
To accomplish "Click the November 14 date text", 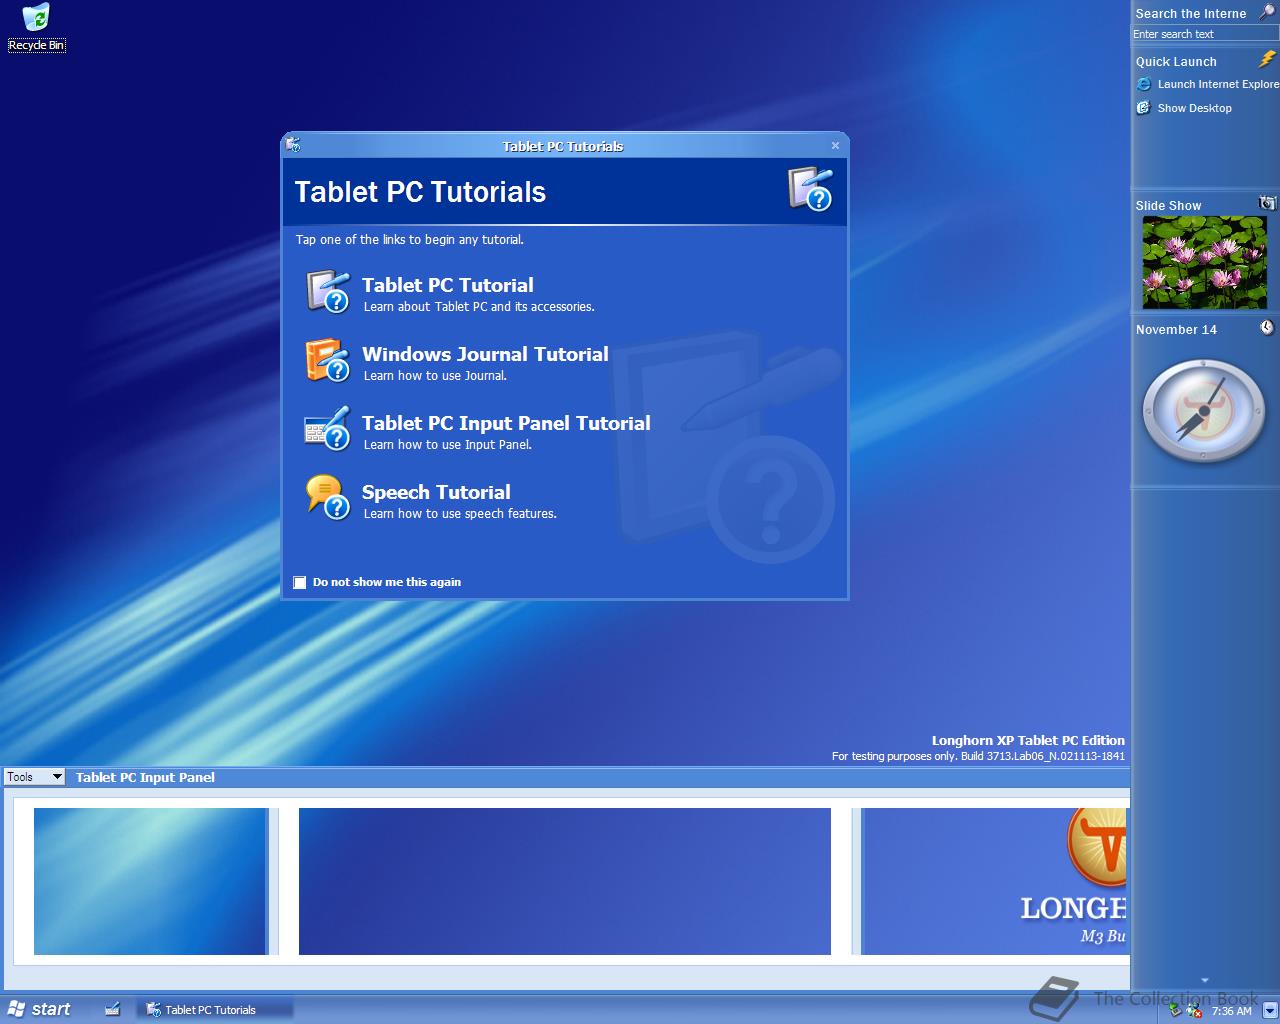I will click(x=1176, y=329).
